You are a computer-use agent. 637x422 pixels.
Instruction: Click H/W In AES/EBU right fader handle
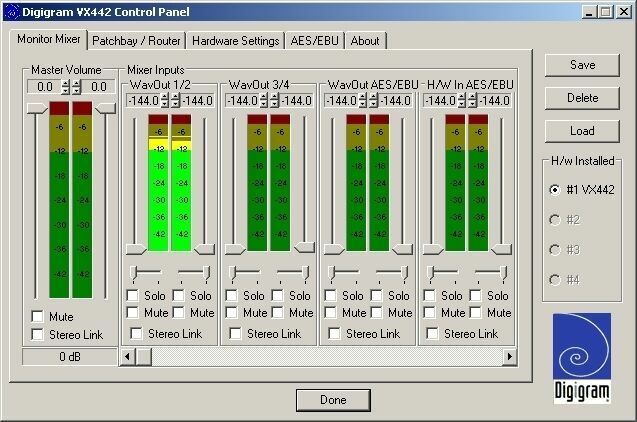(x=501, y=249)
